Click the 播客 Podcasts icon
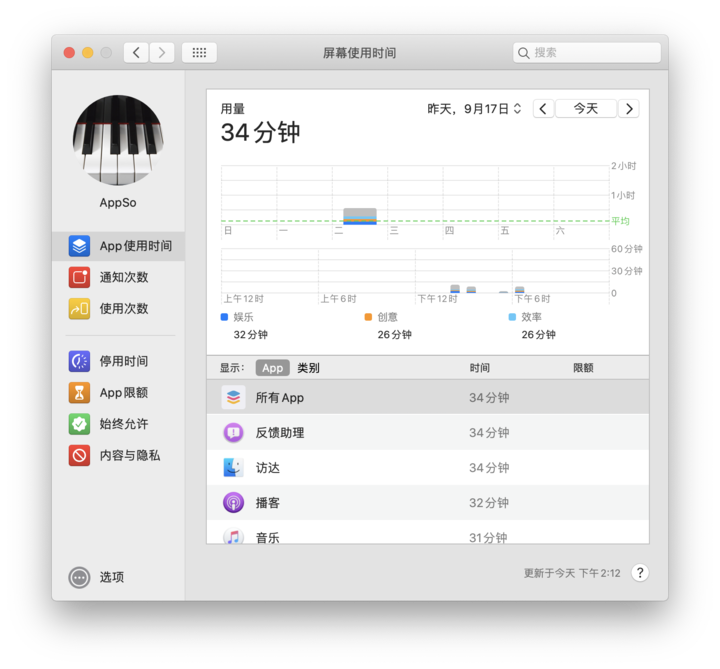The image size is (720, 669). [x=233, y=502]
